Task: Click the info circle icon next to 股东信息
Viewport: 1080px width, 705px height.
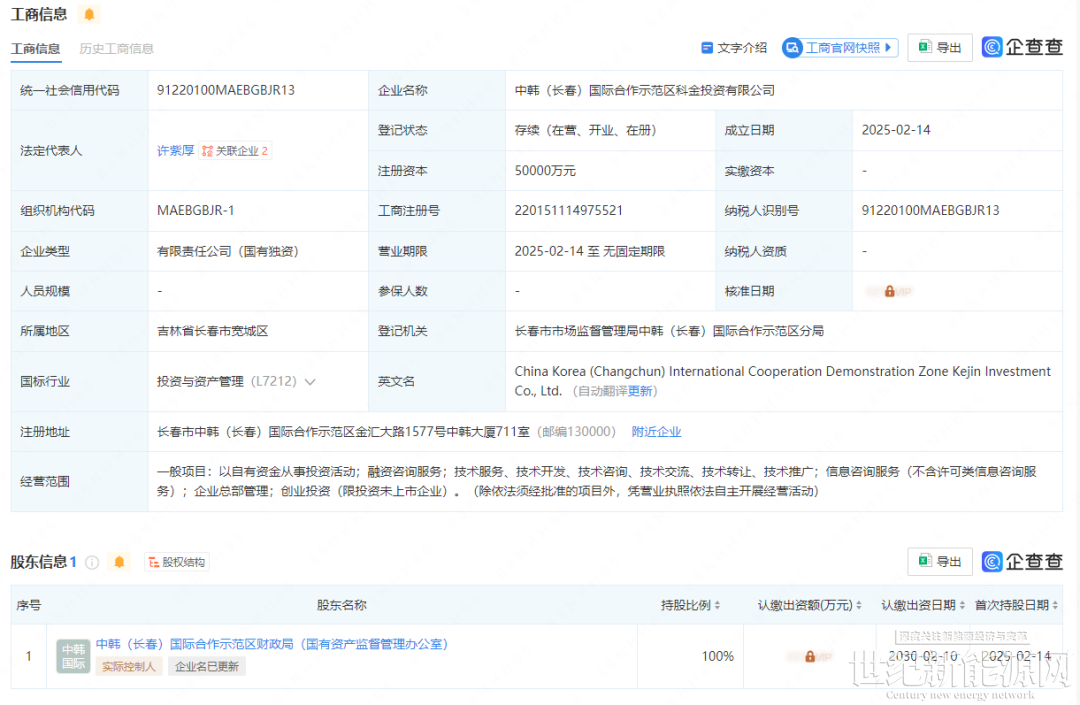Action: [92, 562]
